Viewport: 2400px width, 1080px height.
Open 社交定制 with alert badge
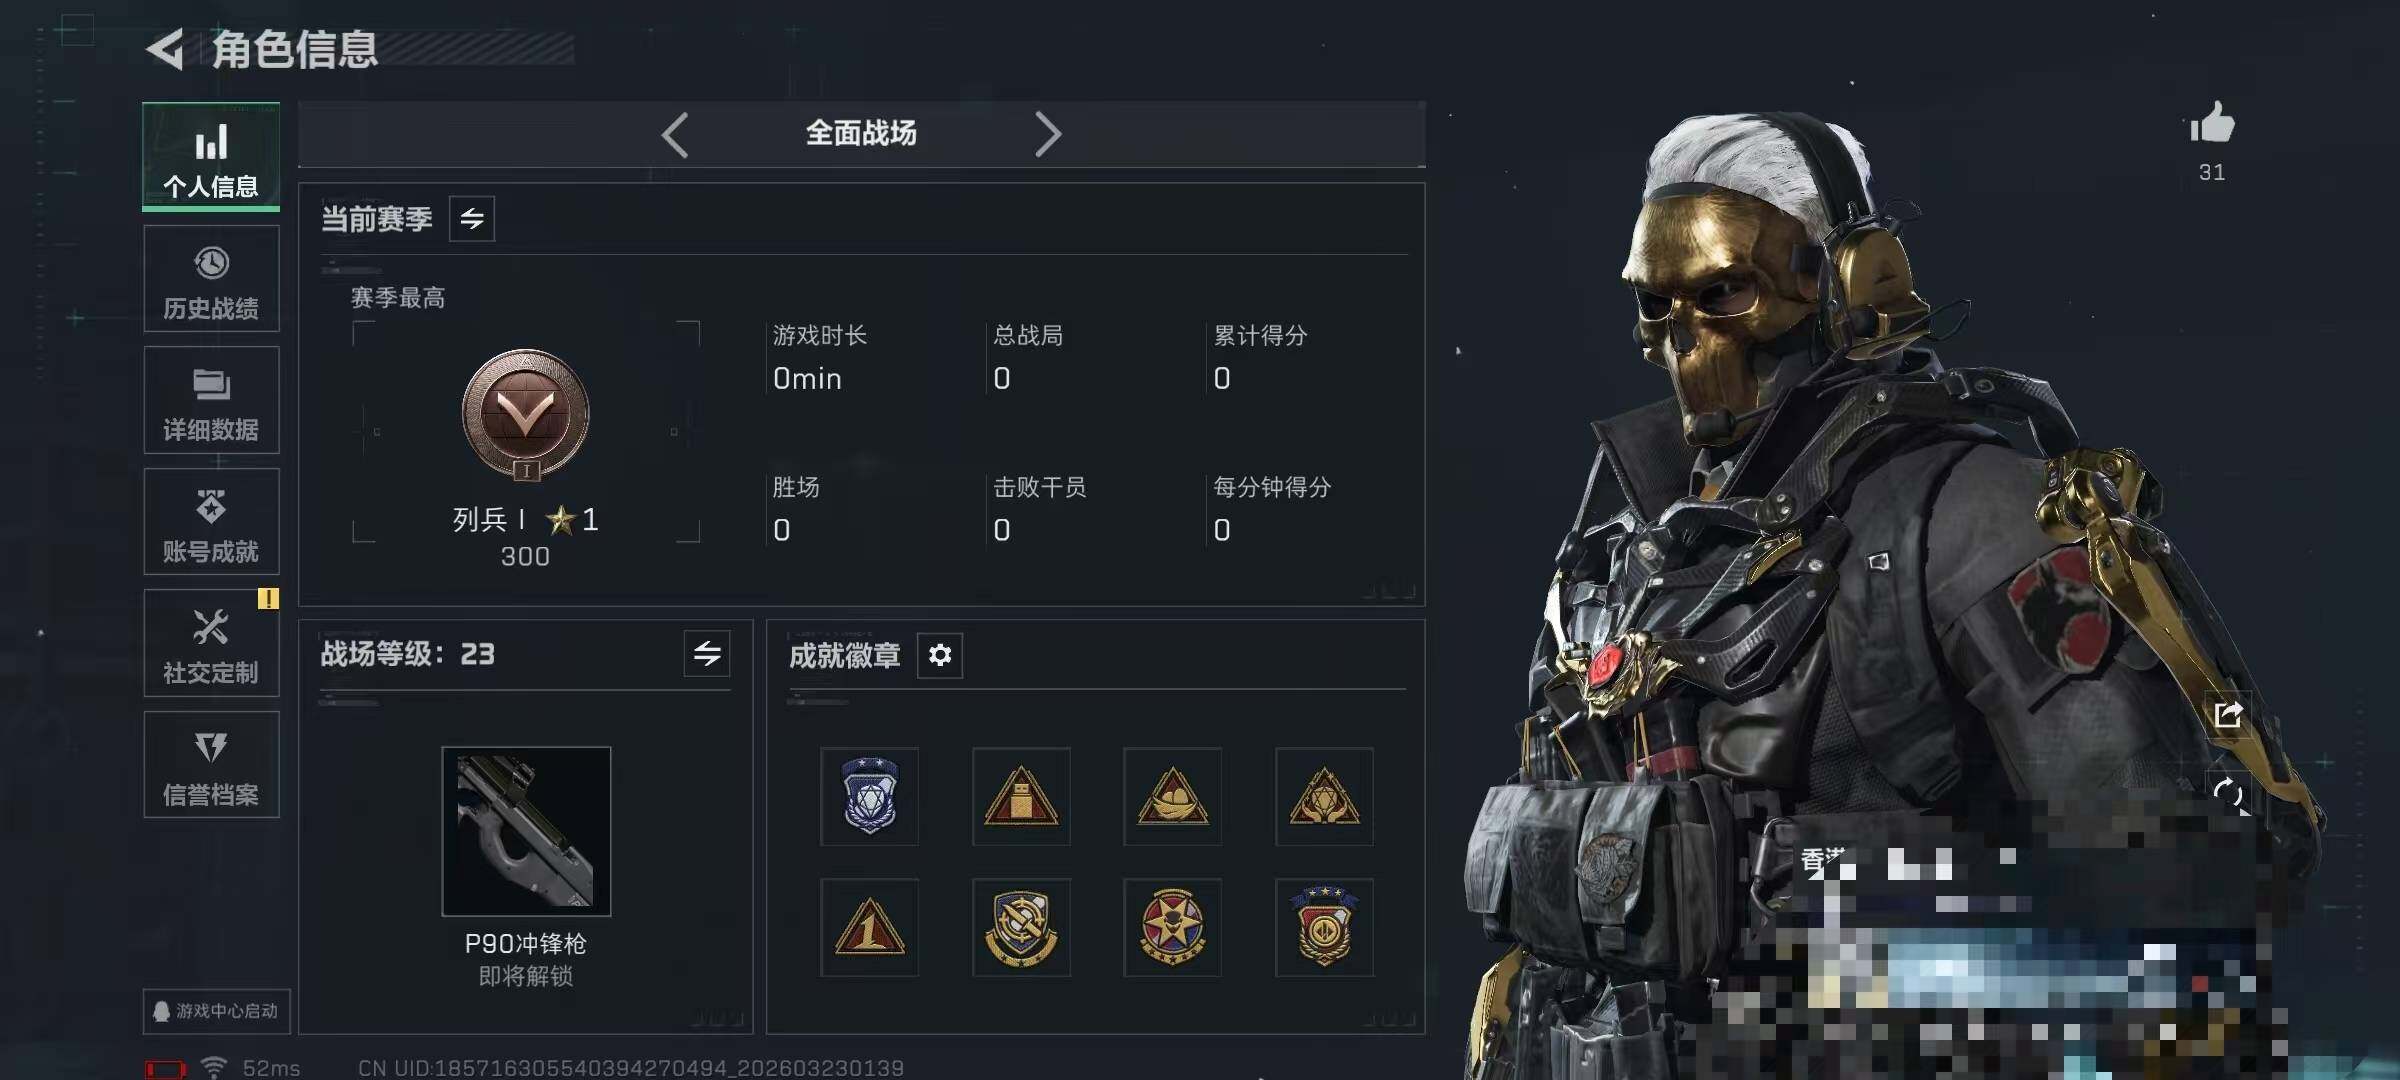click(x=211, y=643)
